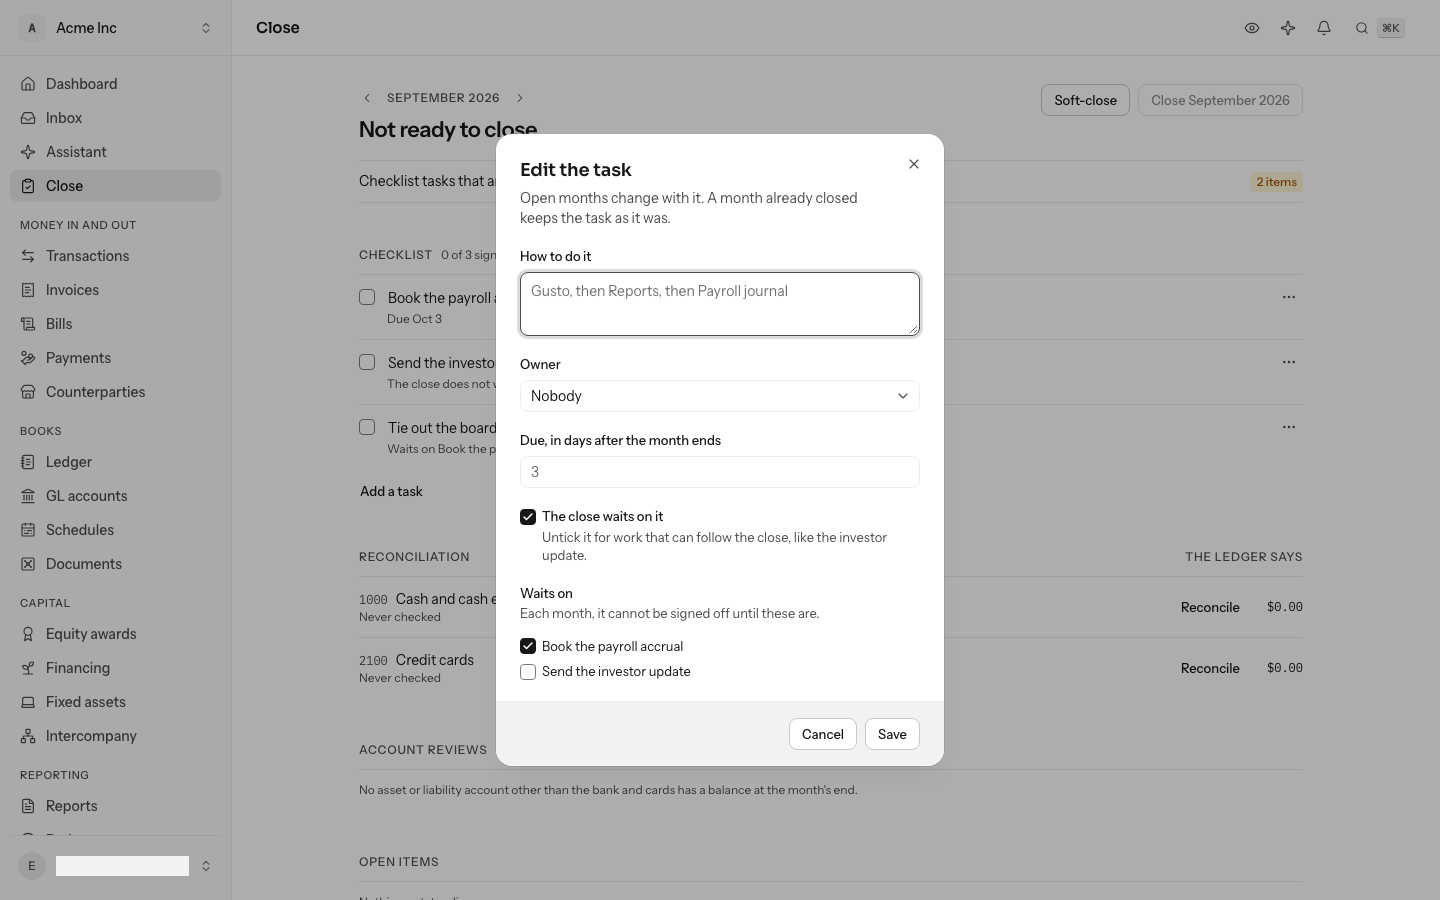Tick the Send the investor checklist checkbox

pos(367,362)
